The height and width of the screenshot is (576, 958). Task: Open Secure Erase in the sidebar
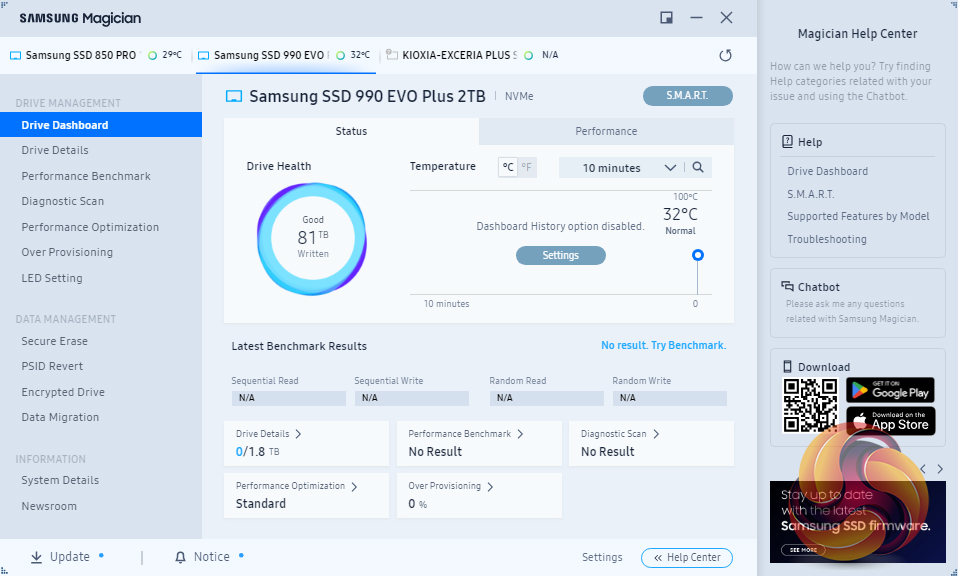tap(54, 341)
